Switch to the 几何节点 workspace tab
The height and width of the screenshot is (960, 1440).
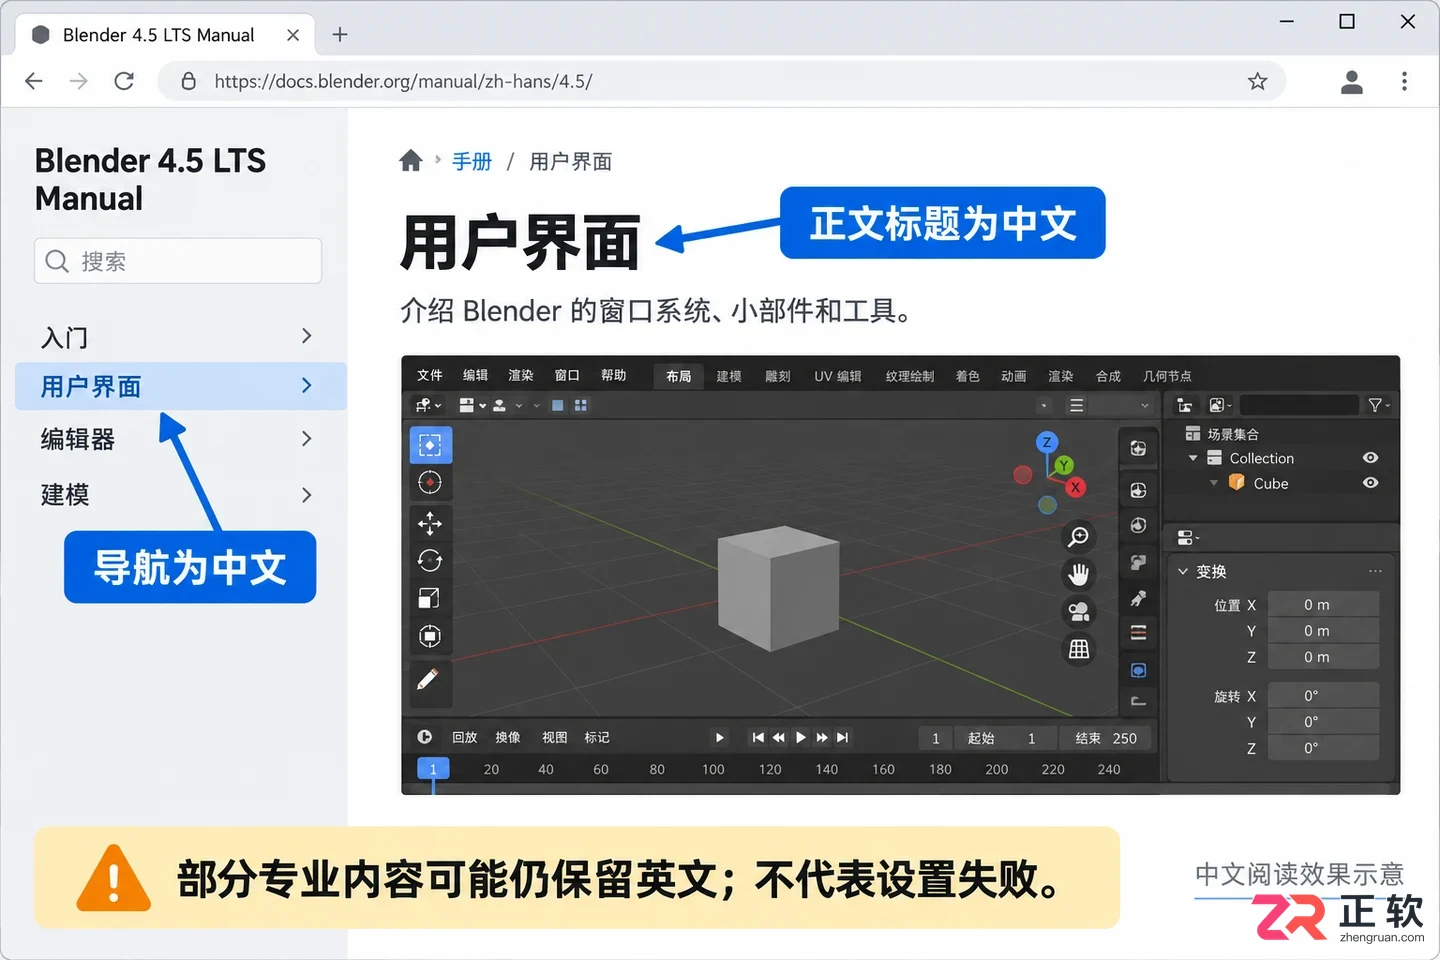pyautogui.click(x=1167, y=376)
